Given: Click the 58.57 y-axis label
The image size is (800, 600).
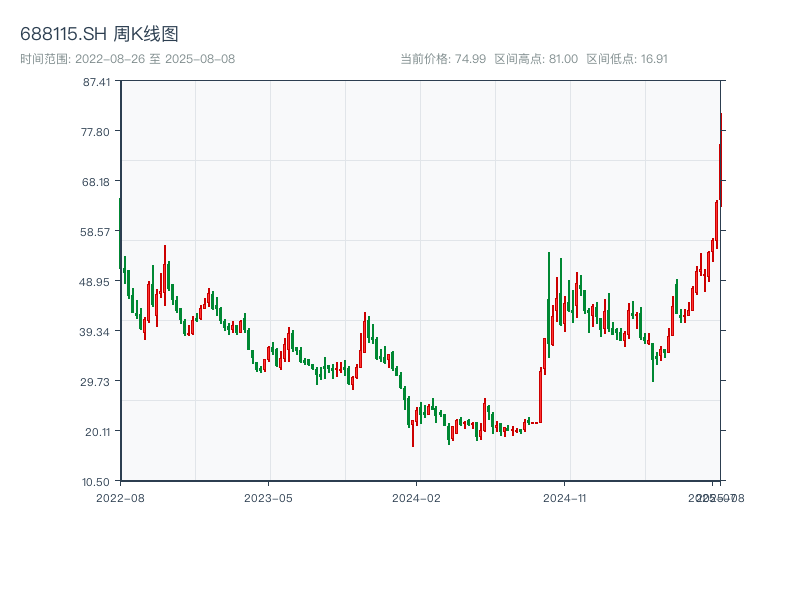Looking at the screenshot, I should click(96, 231).
